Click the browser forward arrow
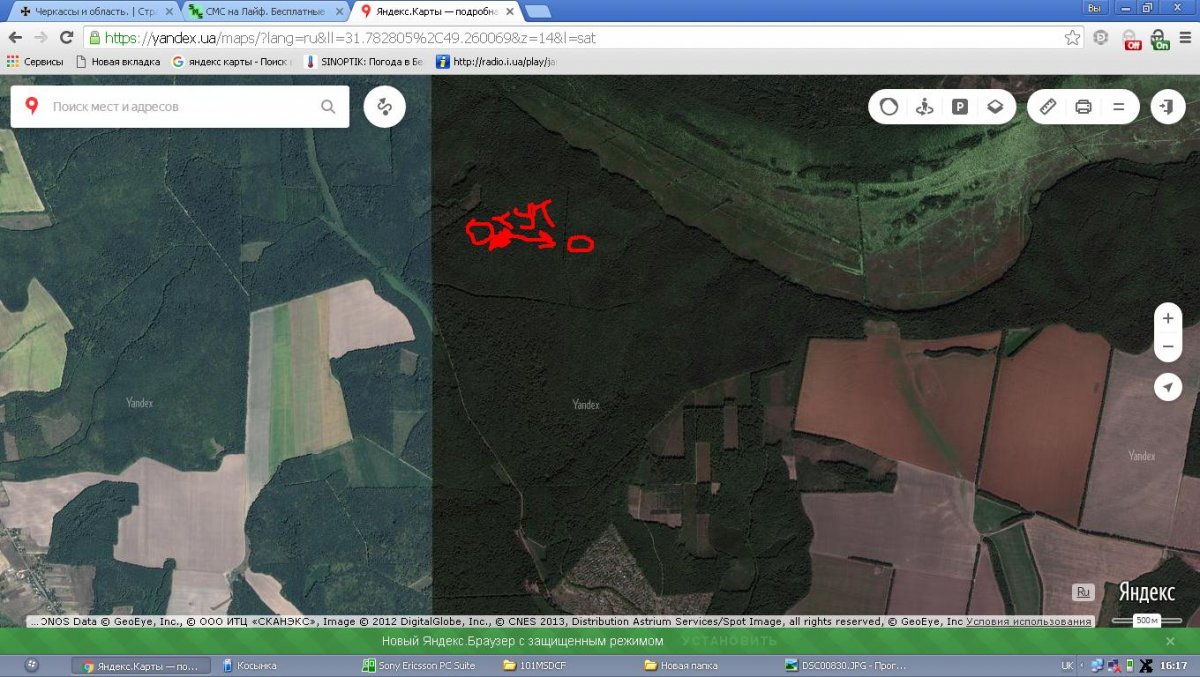1200x677 pixels. [41, 37]
